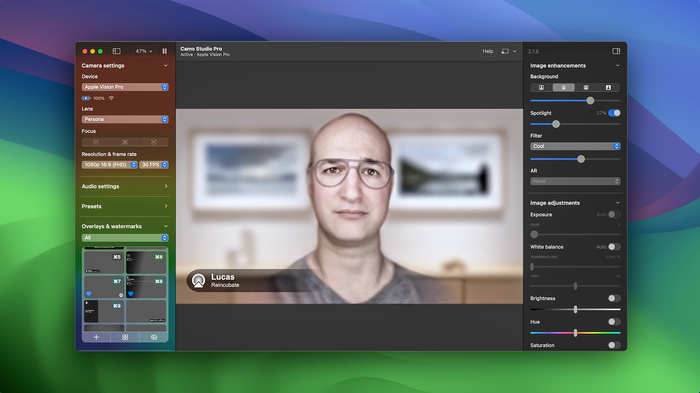Image resolution: width=700 pixels, height=393 pixels.
Task: Toggle the right sidebar panel icon
Action: pyautogui.click(x=616, y=51)
